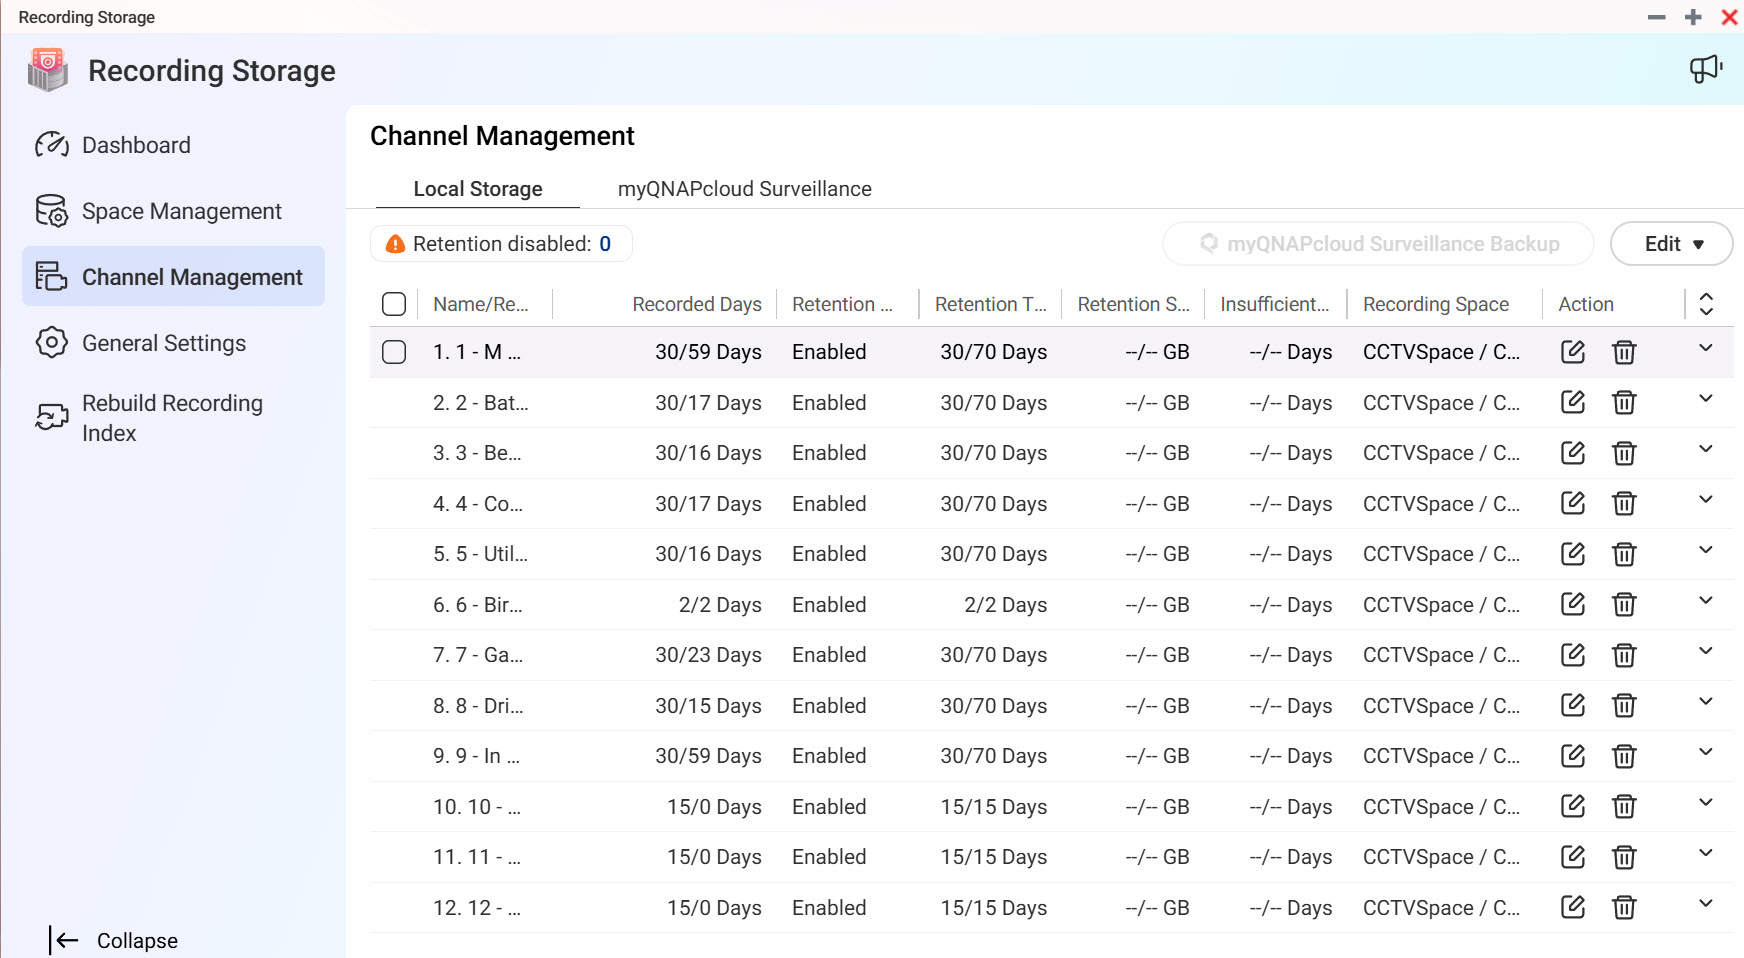Expand details for channel 7. 7 - Ga
The width and height of the screenshot is (1744, 958).
point(1706,651)
